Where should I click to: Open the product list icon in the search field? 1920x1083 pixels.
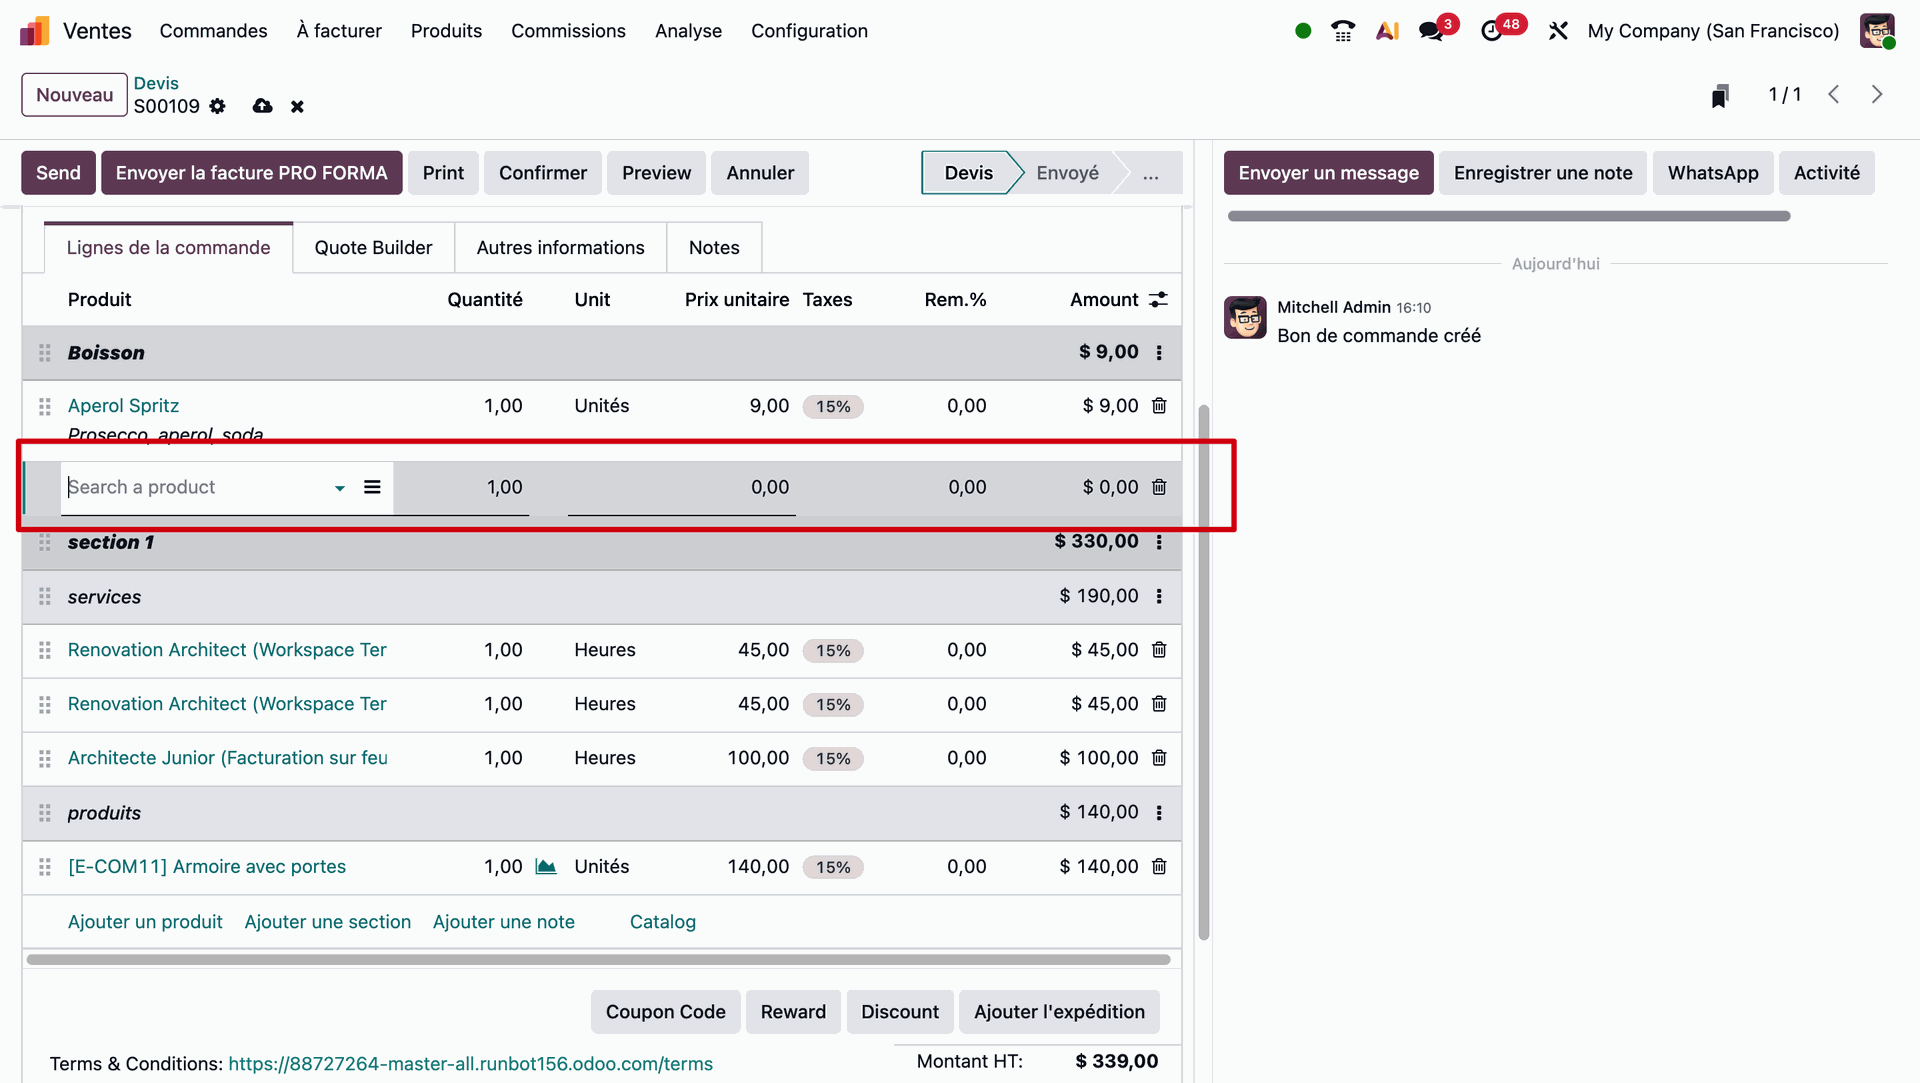372,487
